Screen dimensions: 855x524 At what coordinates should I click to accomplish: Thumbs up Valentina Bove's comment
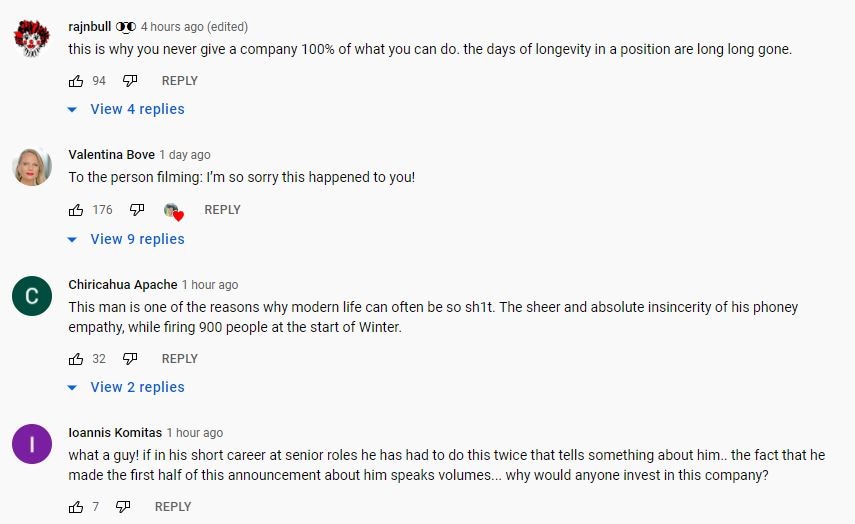[76, 210]
